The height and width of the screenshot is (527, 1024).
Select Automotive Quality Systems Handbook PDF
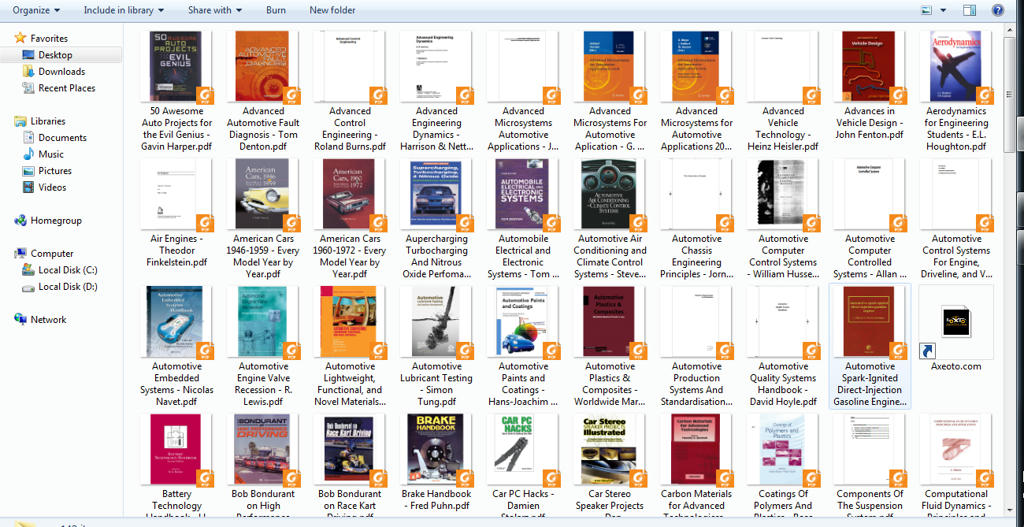[x=783, y=323]
